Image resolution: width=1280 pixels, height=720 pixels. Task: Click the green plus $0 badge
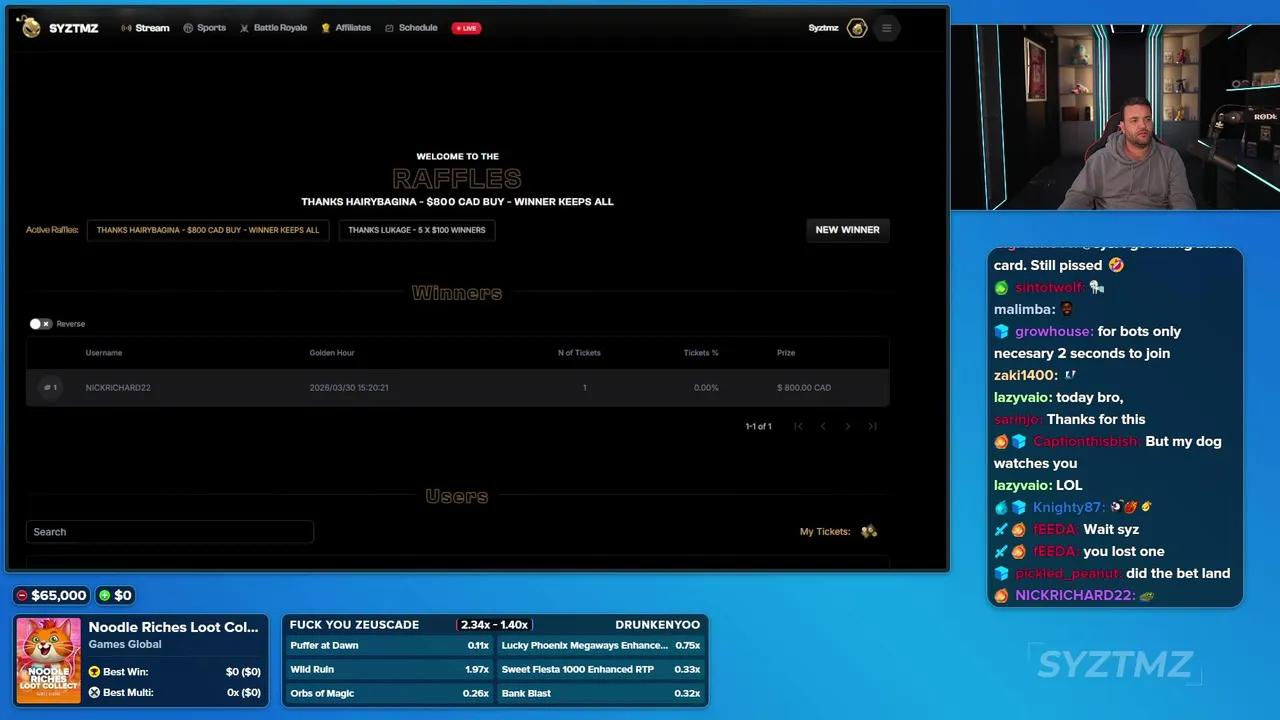pos(115,595)
